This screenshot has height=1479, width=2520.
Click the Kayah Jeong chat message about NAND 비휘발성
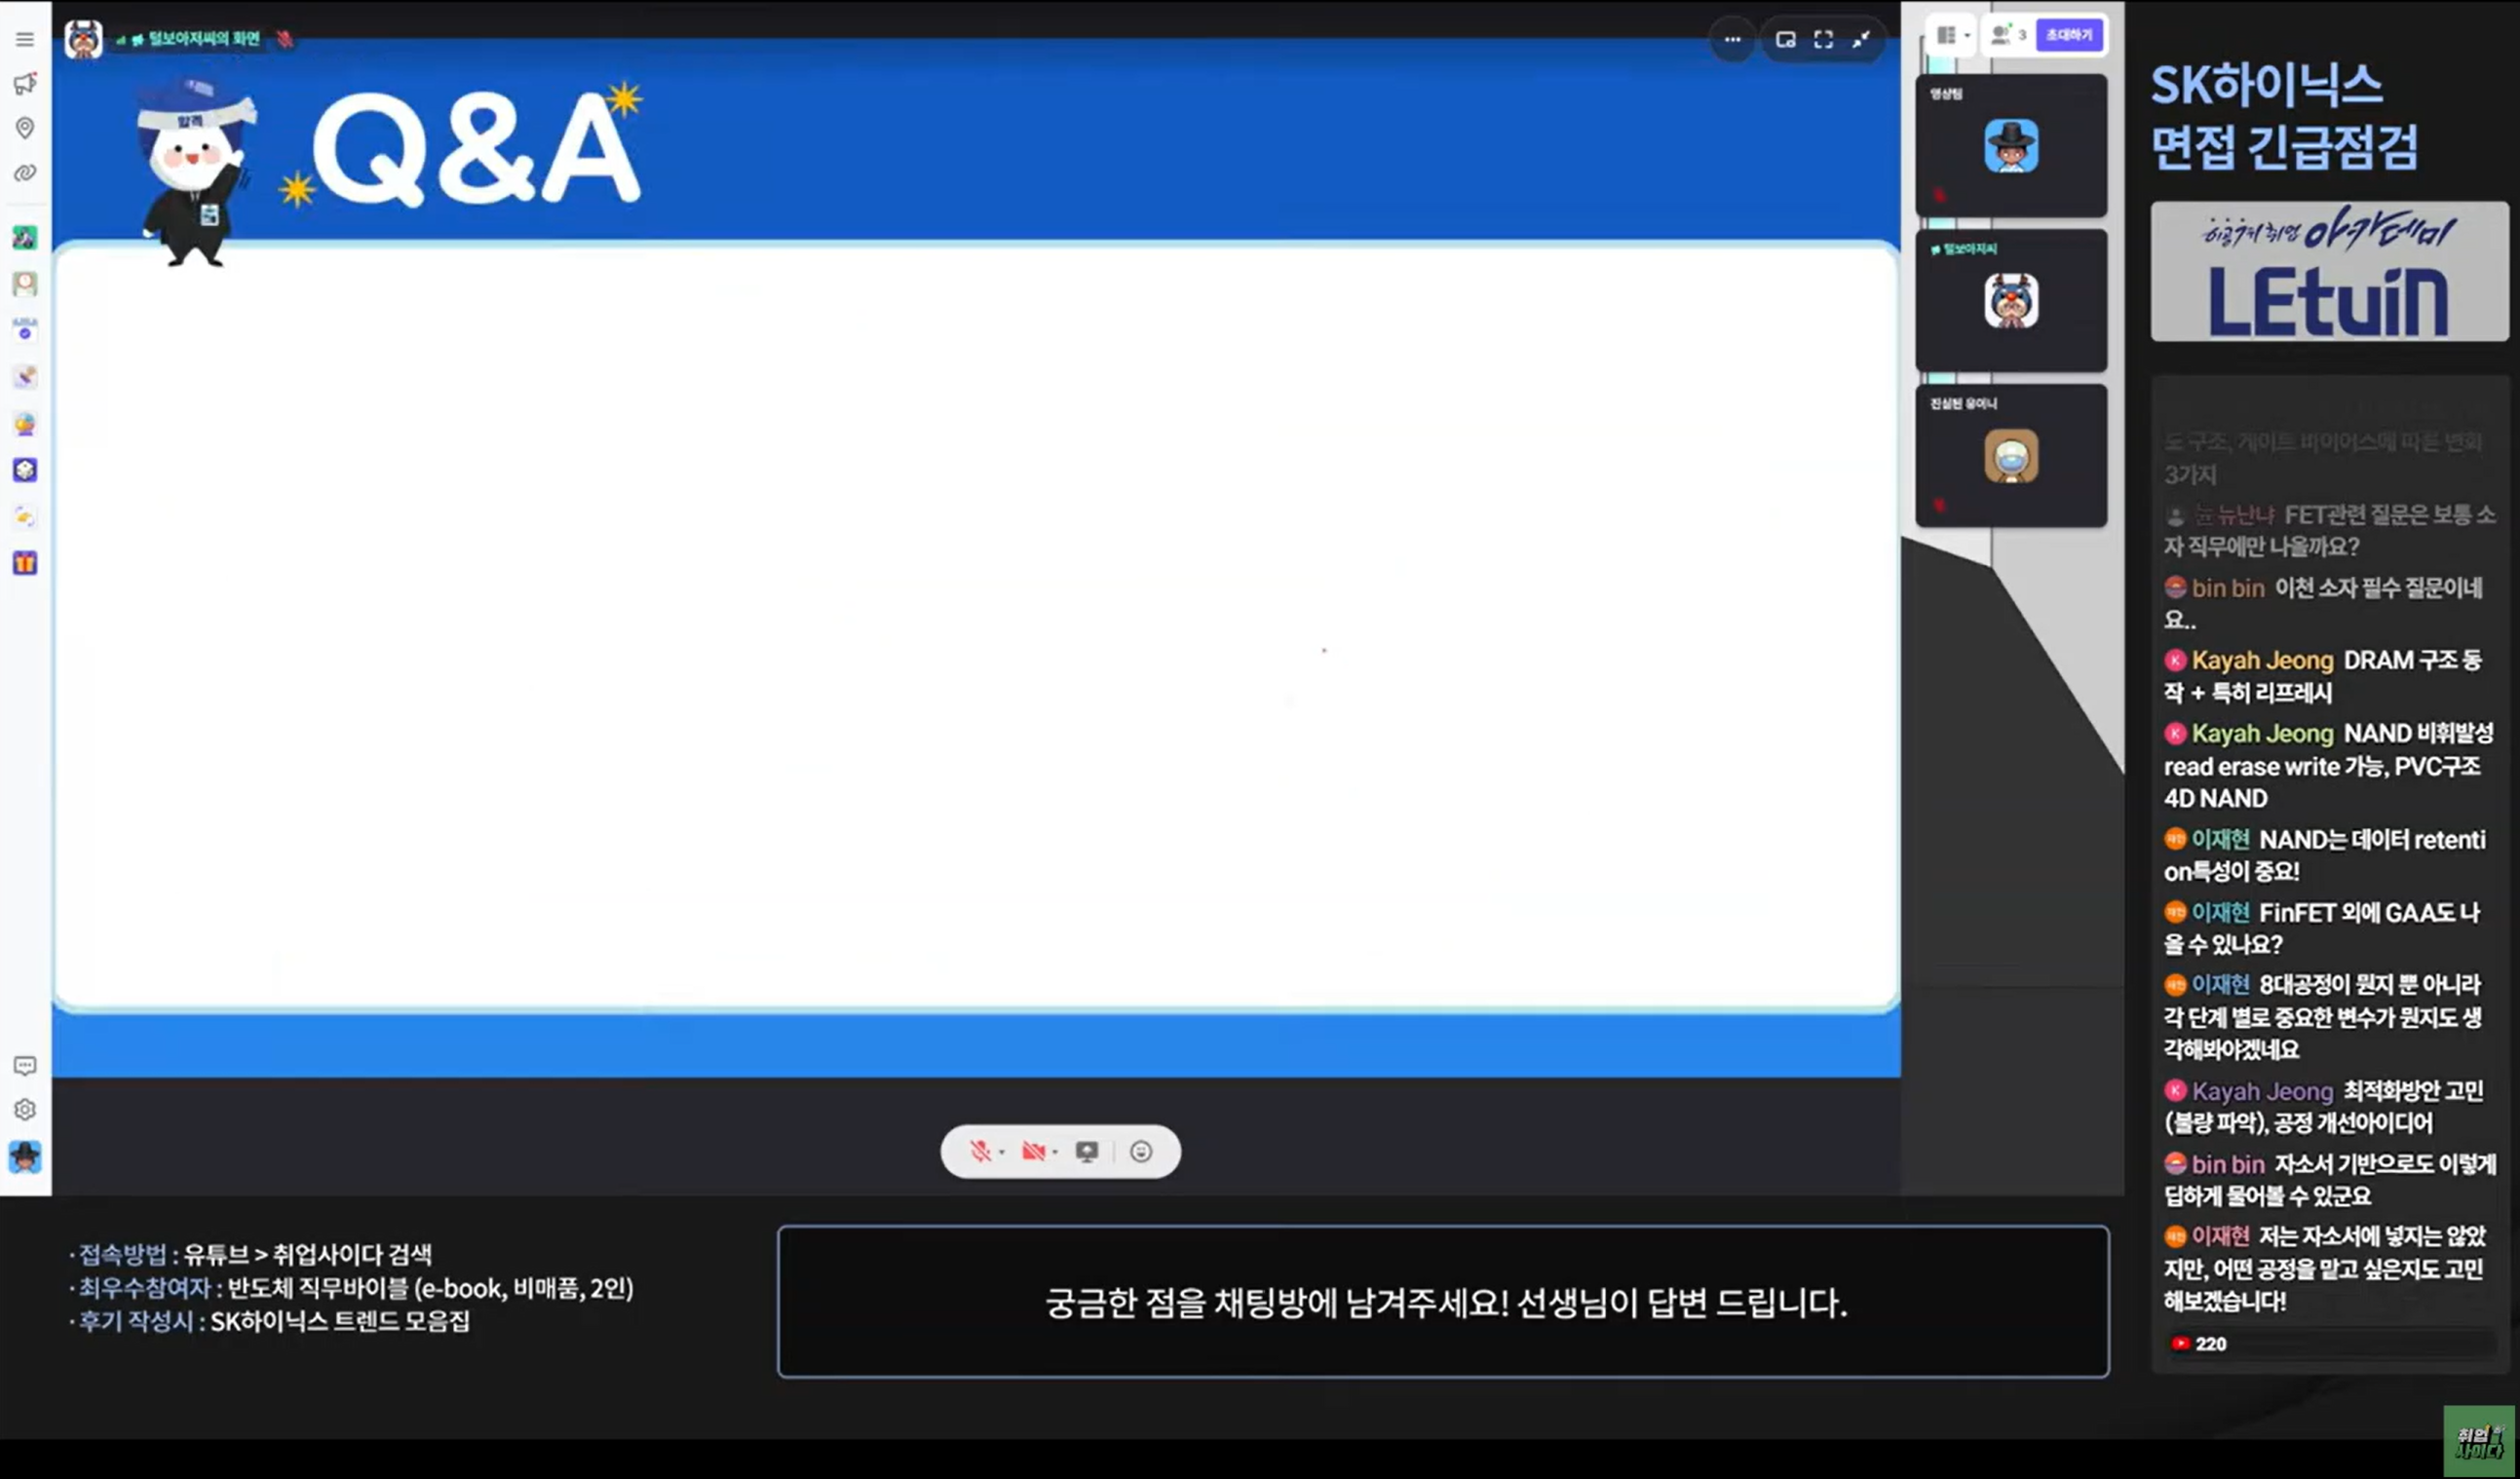point(2329,765)
